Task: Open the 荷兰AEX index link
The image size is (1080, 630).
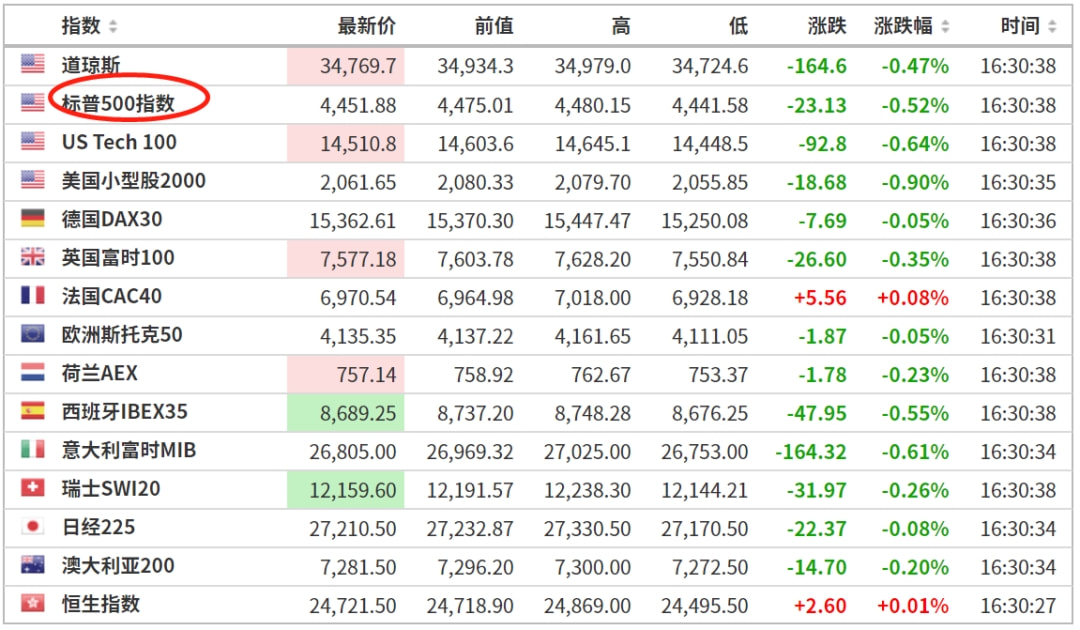Action: pyautogui.click(x=100, y=373)
